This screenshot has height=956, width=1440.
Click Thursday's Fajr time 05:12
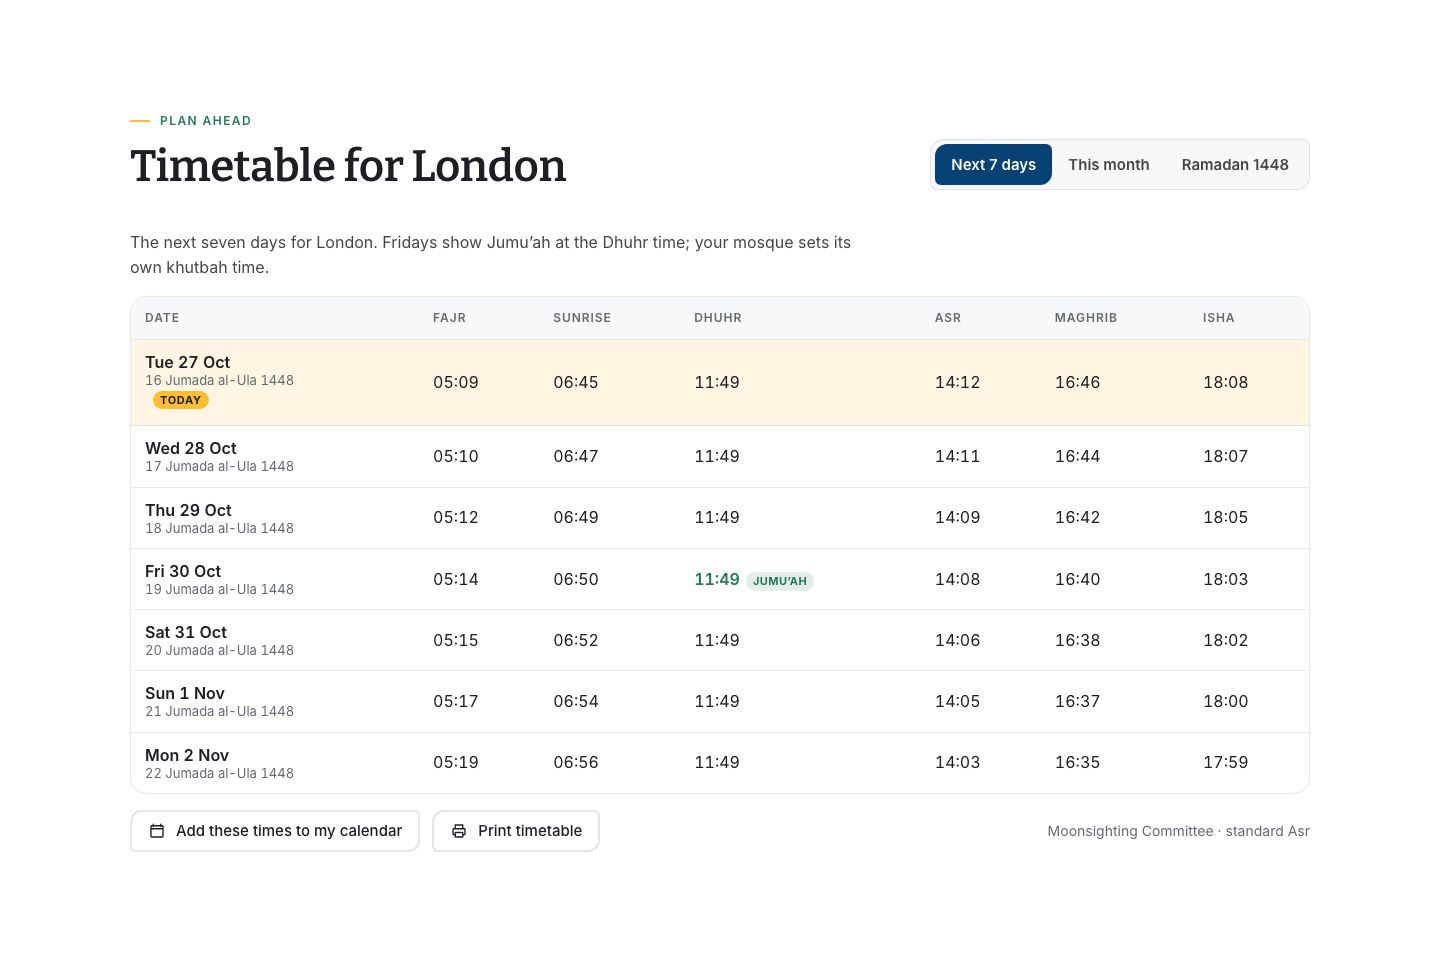pyautogui.click(x=456, y=517)
